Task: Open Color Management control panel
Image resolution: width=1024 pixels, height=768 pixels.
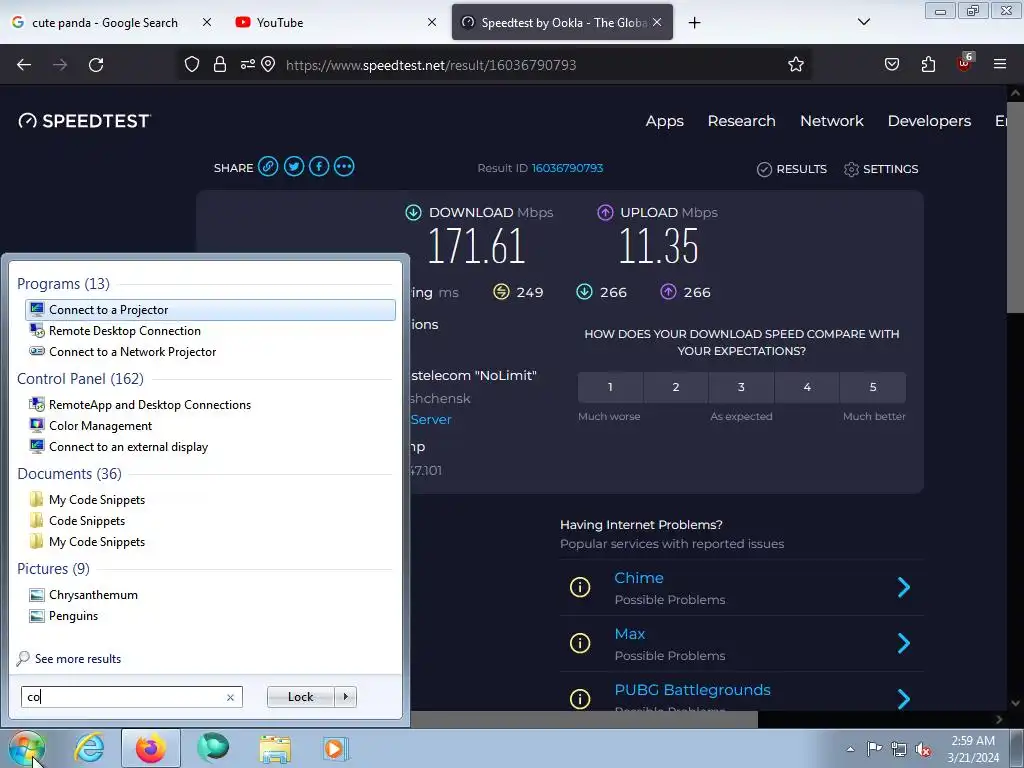Action: point(210,426)
